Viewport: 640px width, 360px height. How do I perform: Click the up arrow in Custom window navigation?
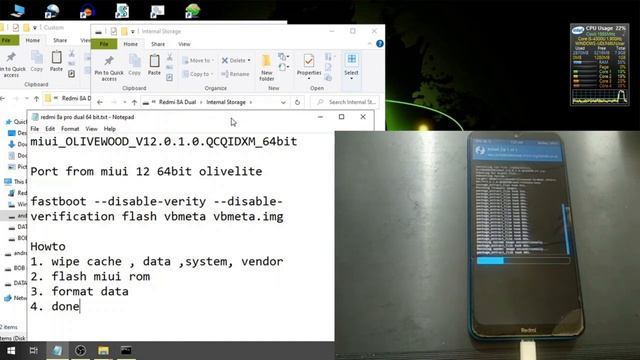pos(36,98)
